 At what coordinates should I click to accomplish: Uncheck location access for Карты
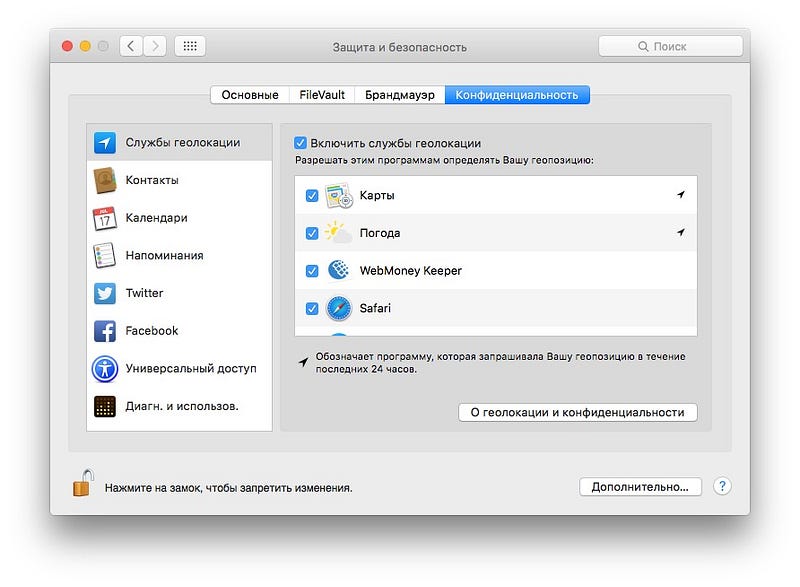pyautogui.click(x=312, y=195)
